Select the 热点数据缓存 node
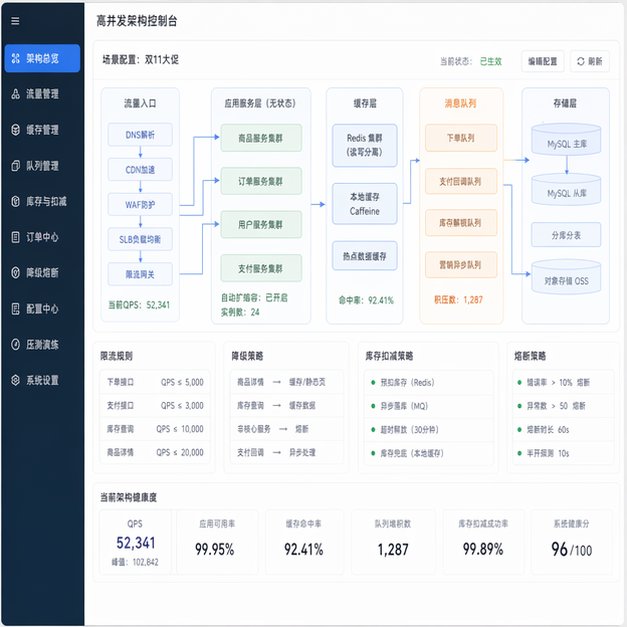The height and width of the screenshot is (627, 627). pyautogui.click(x=365, y=256)
